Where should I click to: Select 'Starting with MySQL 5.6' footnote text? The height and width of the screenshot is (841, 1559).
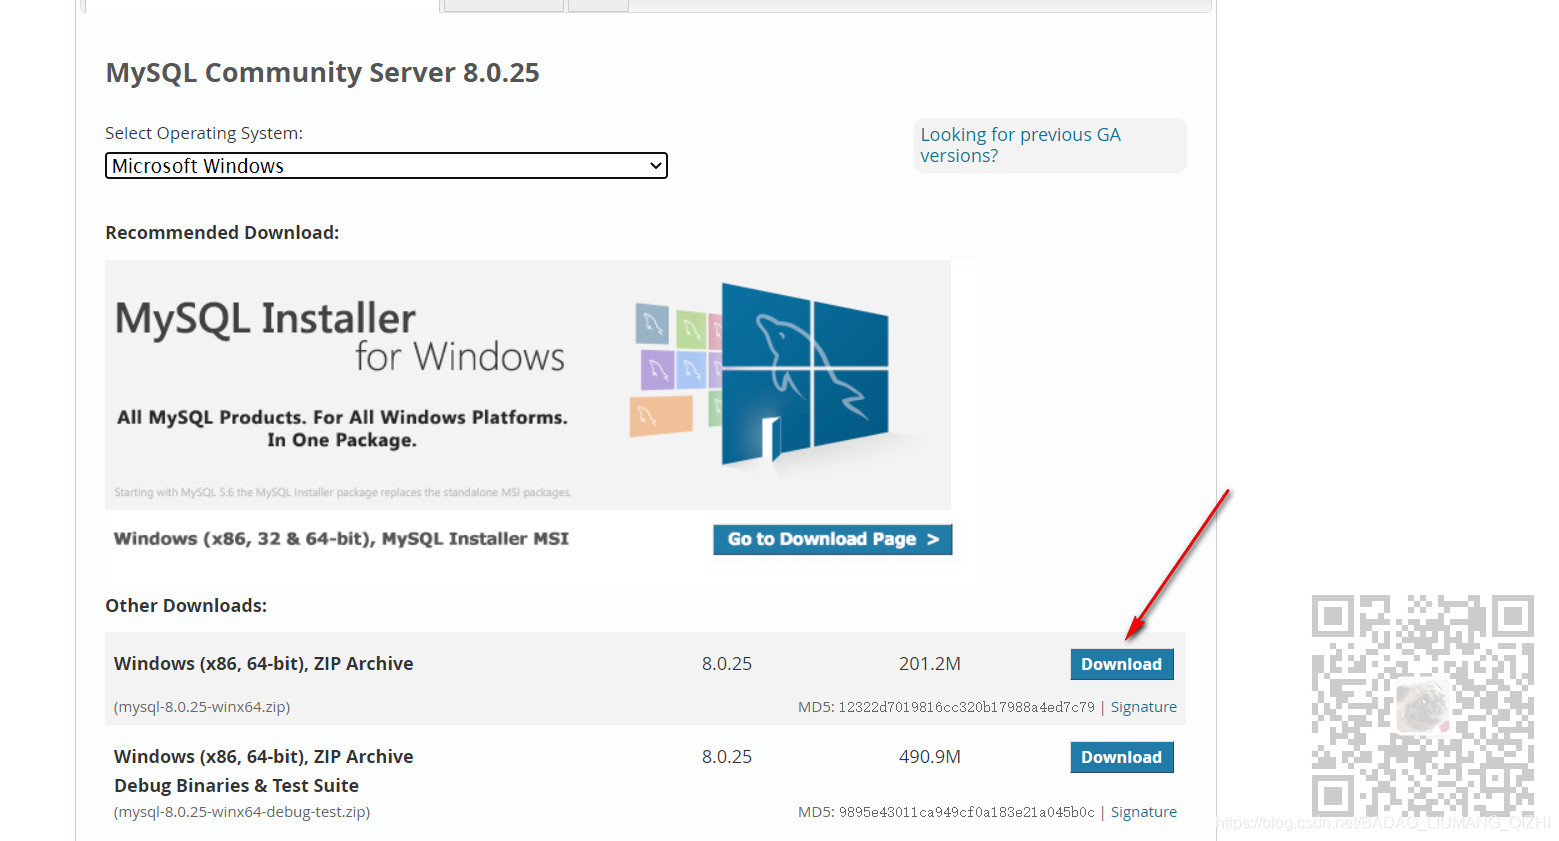pyautogui.click(x=343, y=492)
